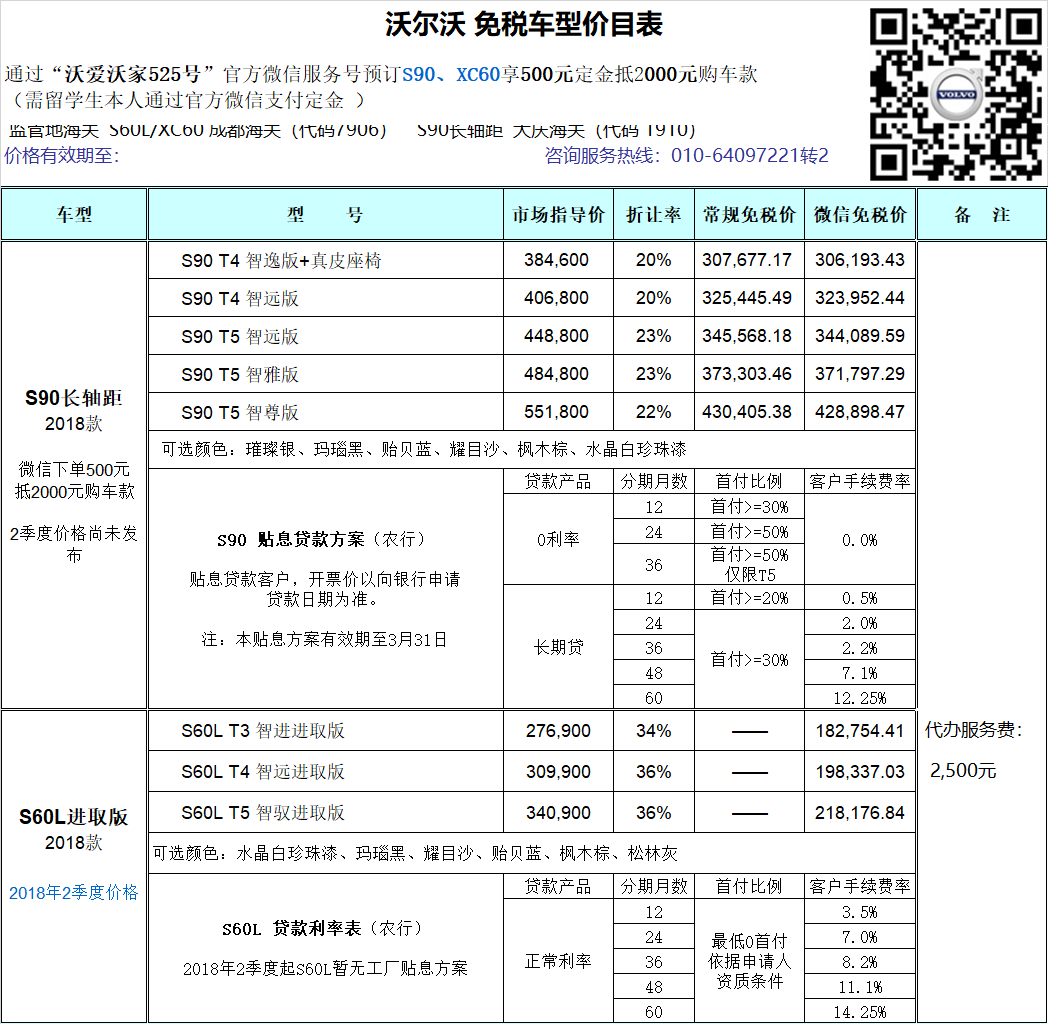Click blue 2018年2季度价格 text

coord(74,892)
